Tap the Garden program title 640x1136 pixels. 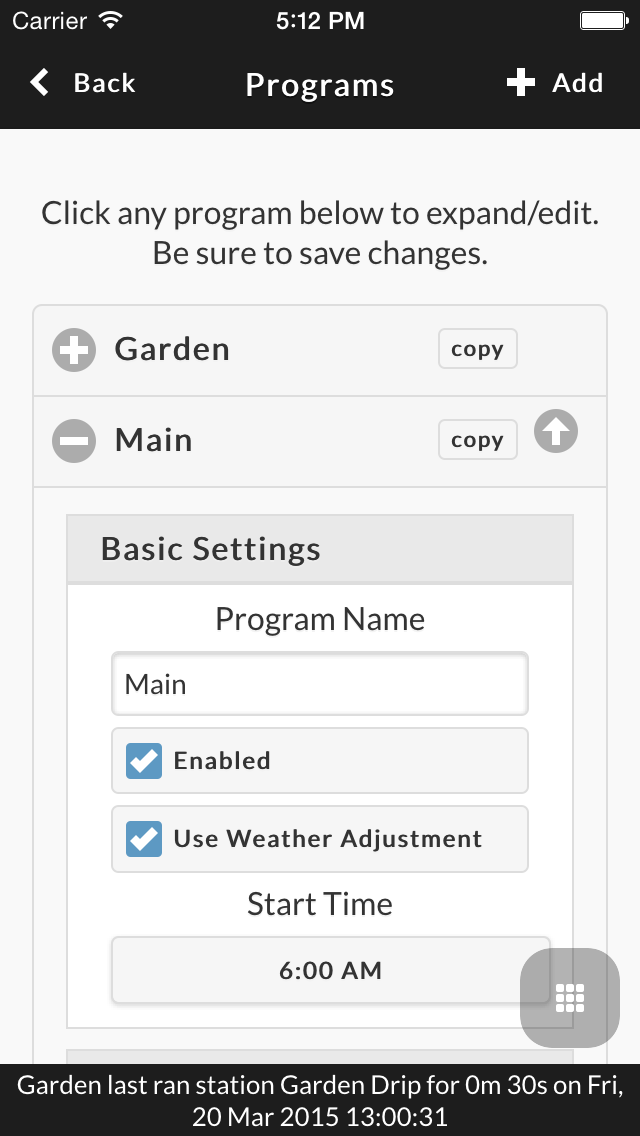coord(173,349)
